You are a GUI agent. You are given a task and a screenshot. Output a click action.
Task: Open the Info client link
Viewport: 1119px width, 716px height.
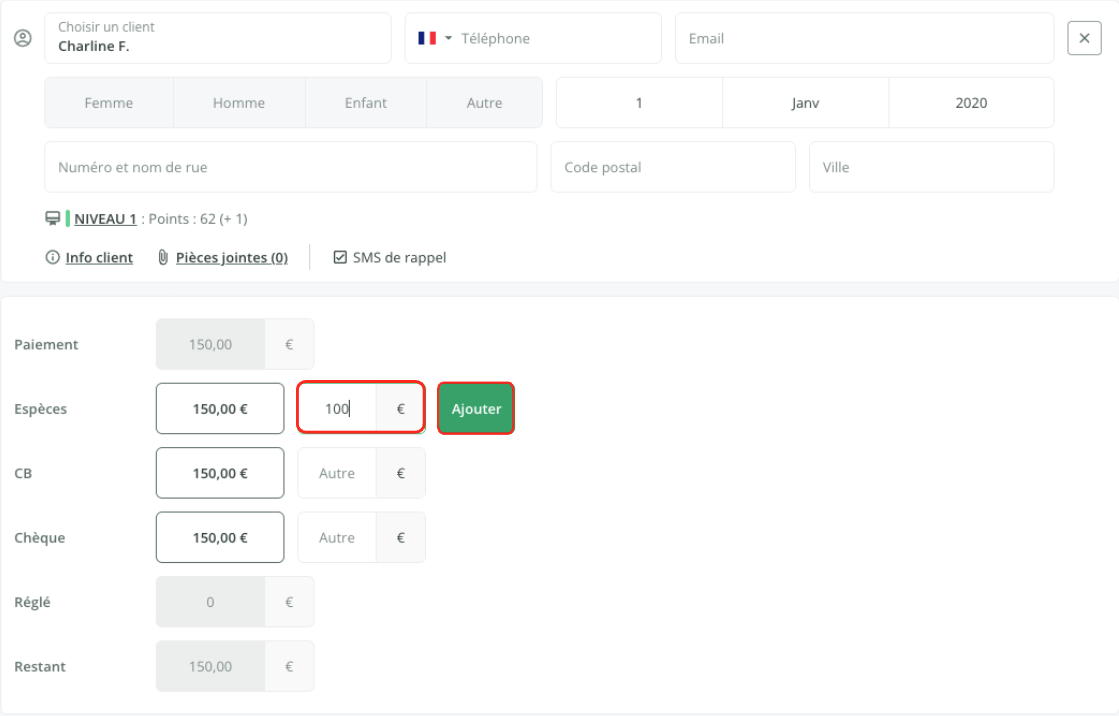(x=99, y=258)
